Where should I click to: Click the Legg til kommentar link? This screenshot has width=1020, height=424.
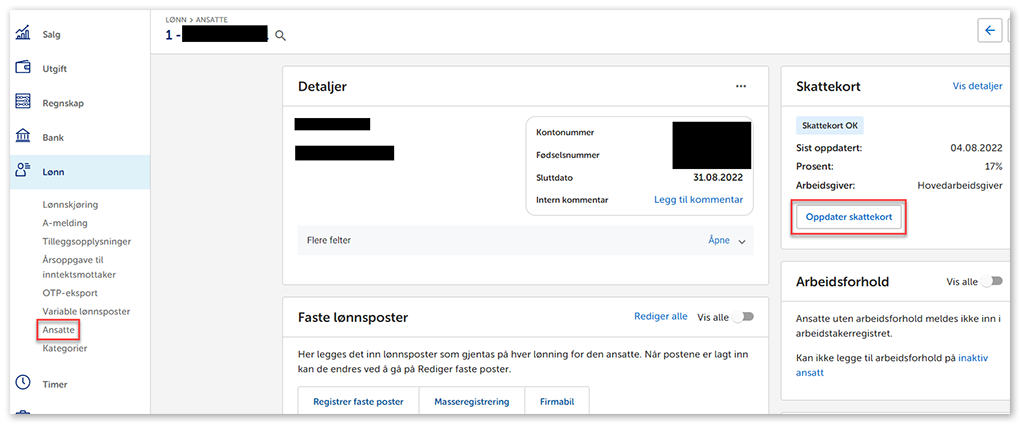(698, 199)
